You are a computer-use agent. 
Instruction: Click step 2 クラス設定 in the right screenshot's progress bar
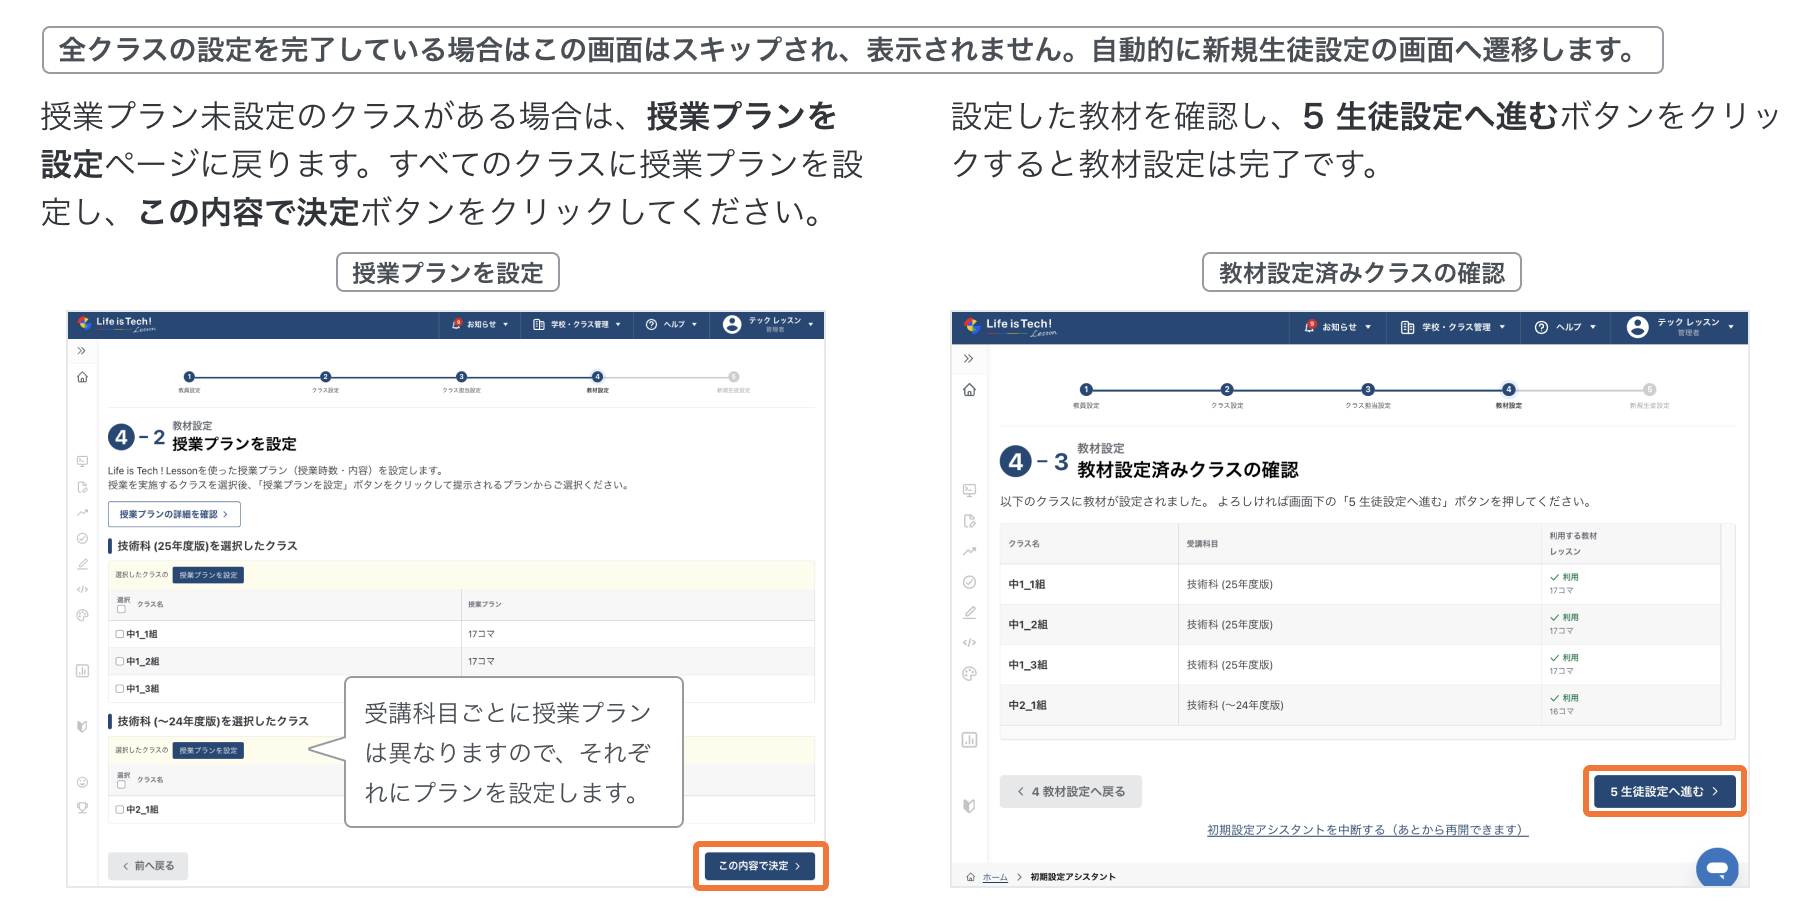click(x=1227, y=390)
